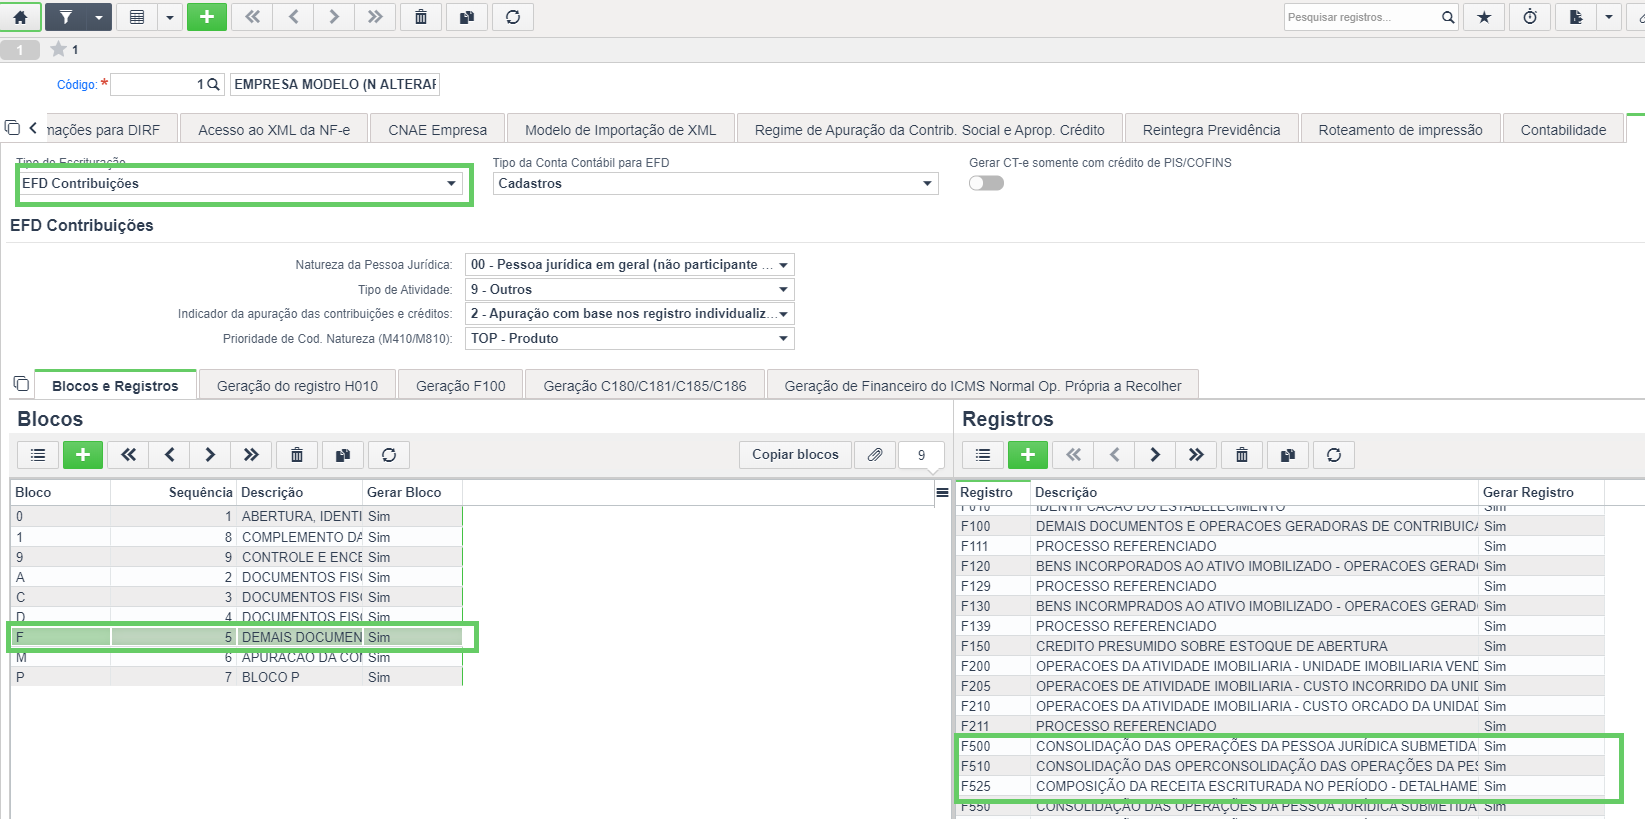Open Indicador da apuração dropdown
1645x819 pixels.
tap(630, 314)
